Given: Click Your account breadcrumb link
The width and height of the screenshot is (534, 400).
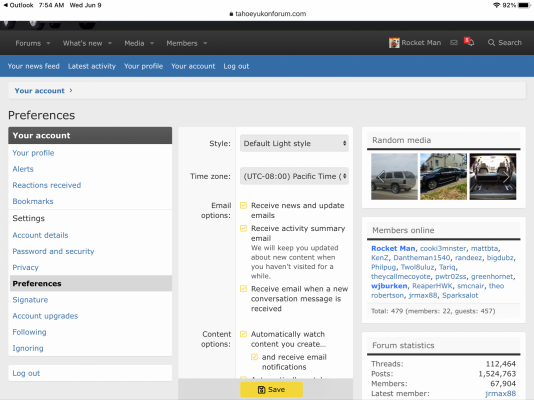Looking at the screenshot, I should pos(40,91).
